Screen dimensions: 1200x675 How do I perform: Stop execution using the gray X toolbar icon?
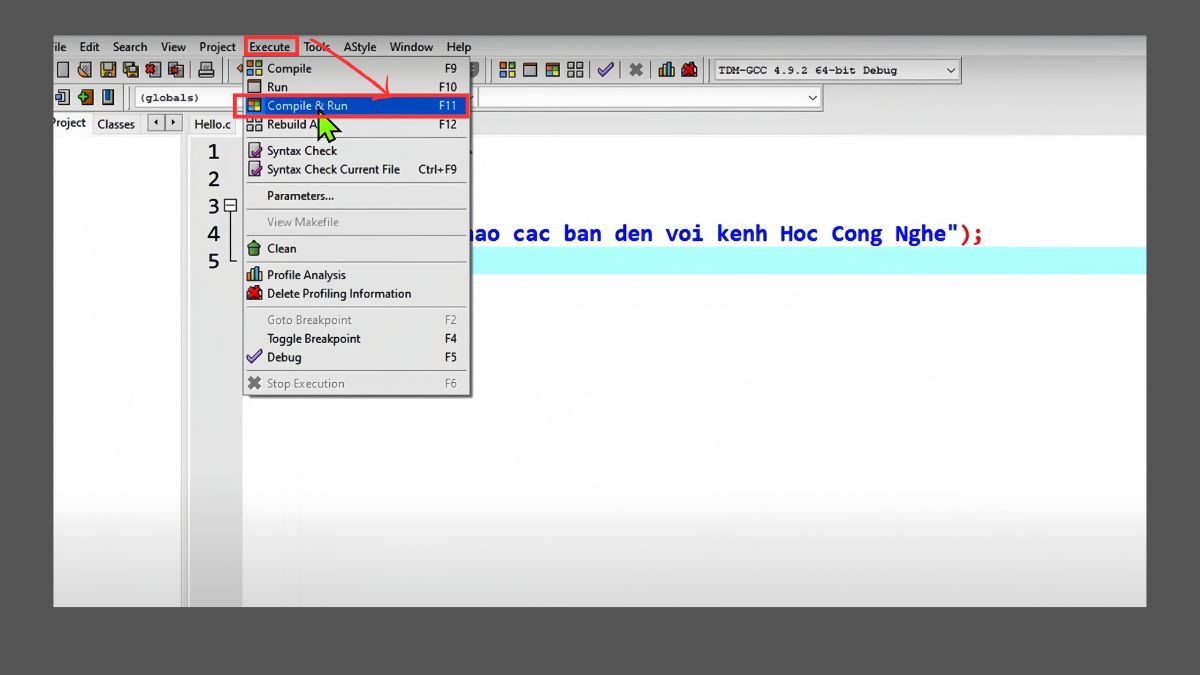coord(636,69)
